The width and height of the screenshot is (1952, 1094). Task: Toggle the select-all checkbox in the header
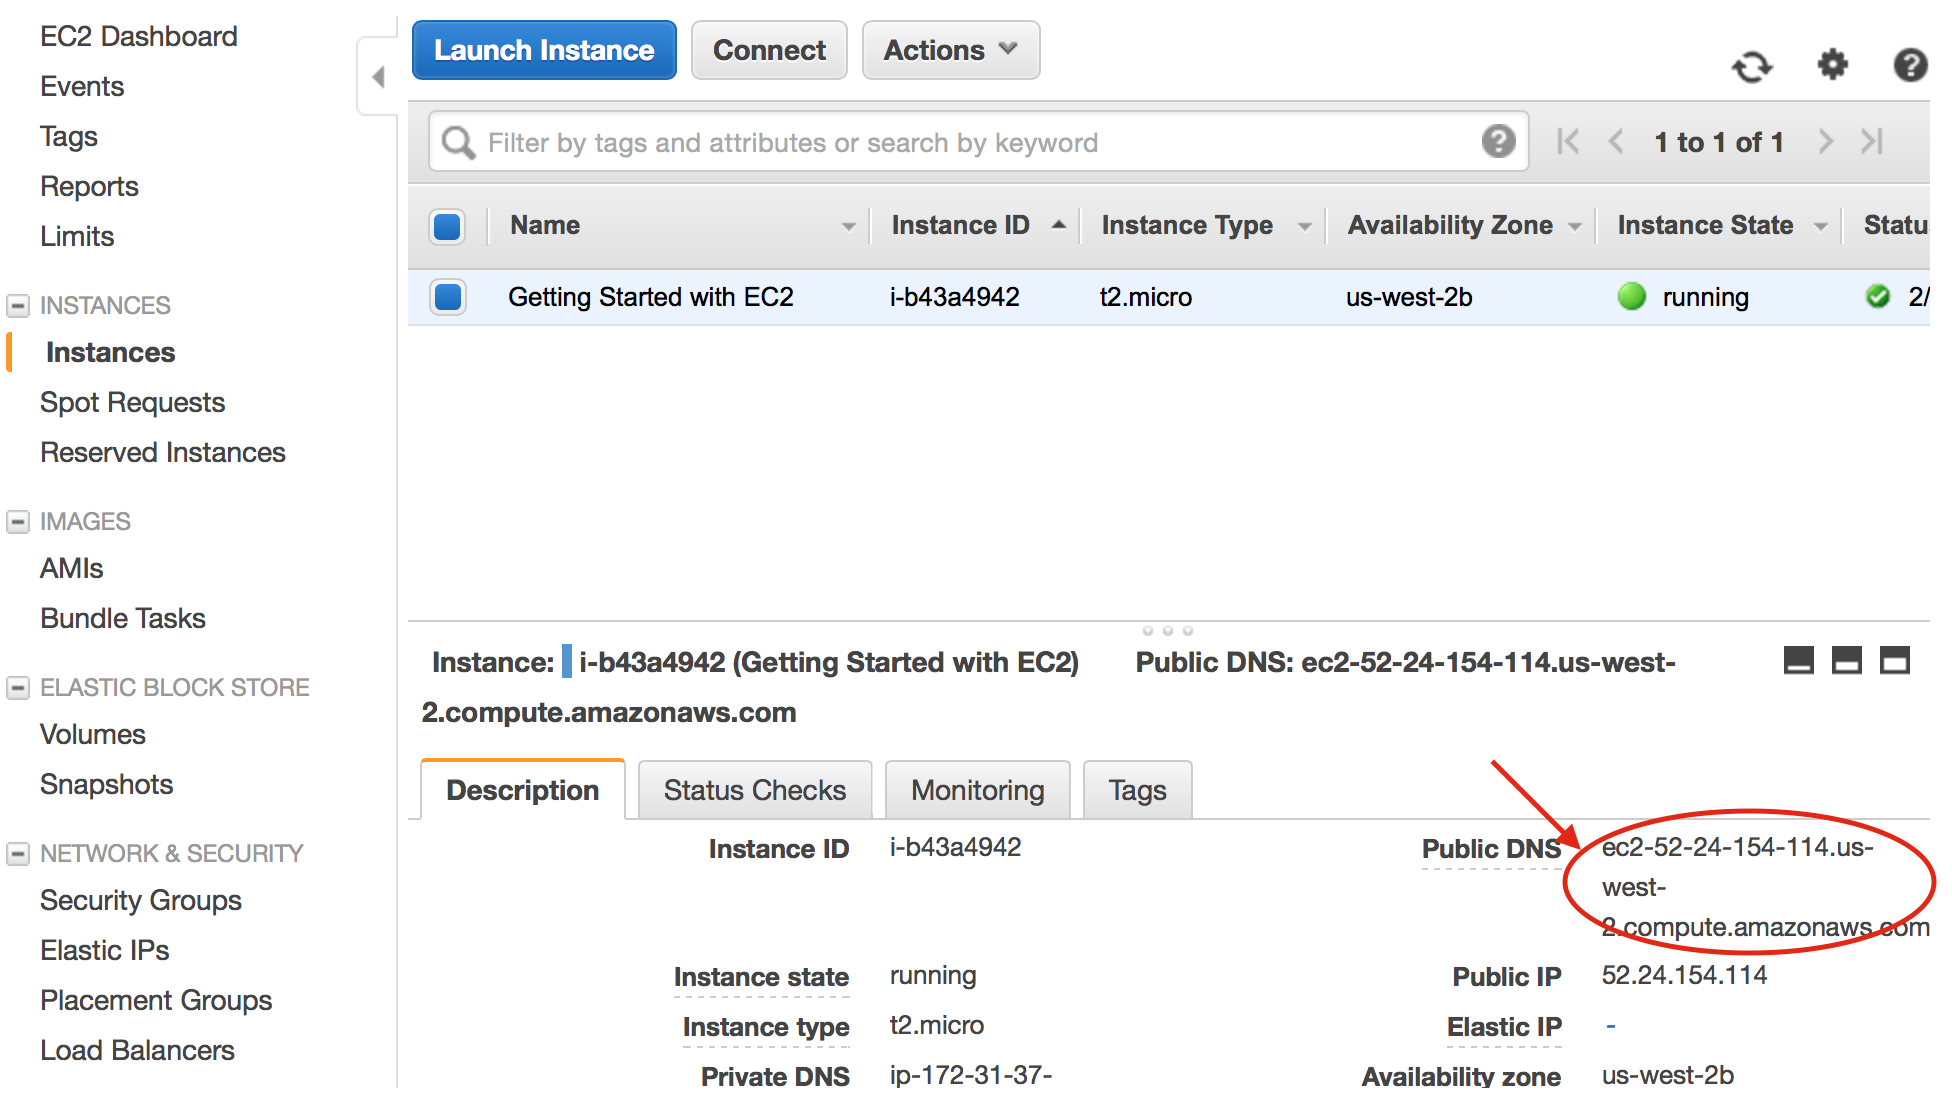tap(447, 226)
